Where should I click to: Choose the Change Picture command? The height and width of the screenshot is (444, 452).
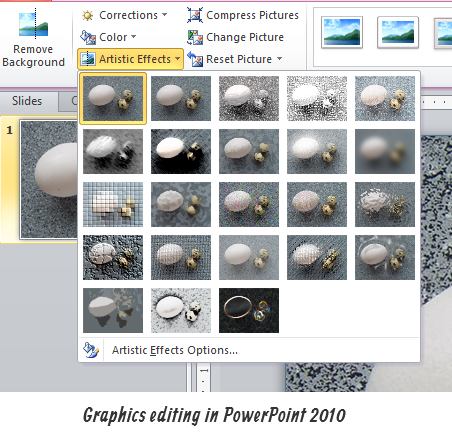coord(235,37)
